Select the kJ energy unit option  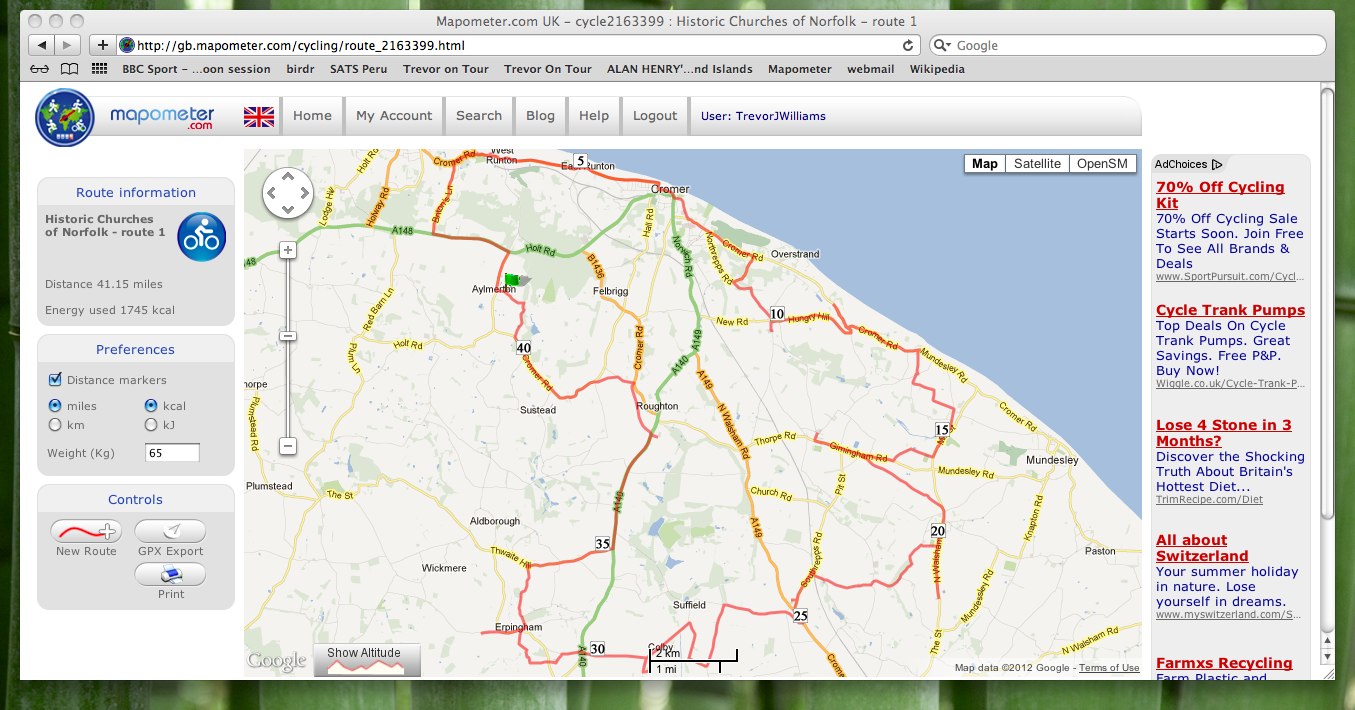151,425
